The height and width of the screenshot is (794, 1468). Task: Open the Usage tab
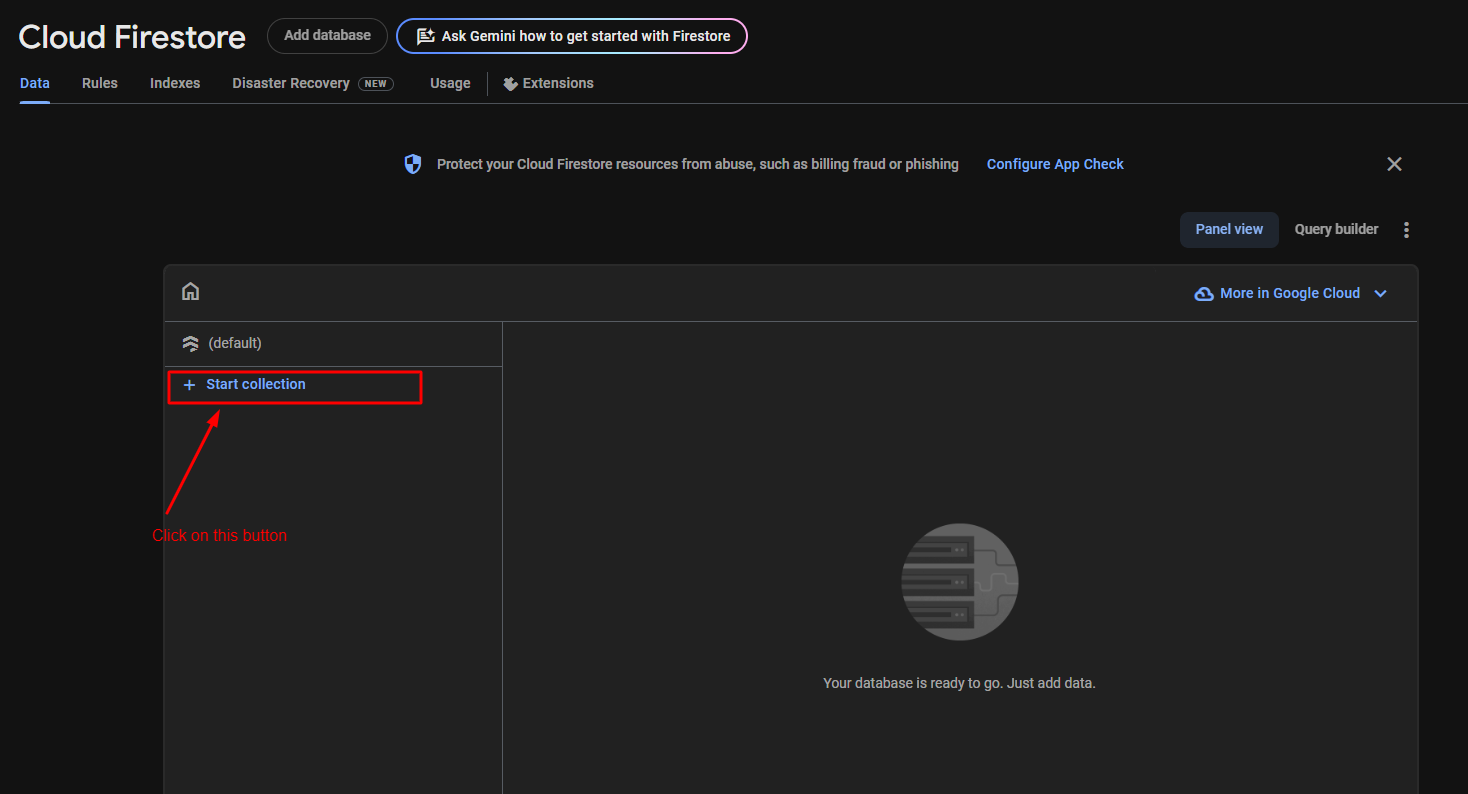click(x=450, y=83)
